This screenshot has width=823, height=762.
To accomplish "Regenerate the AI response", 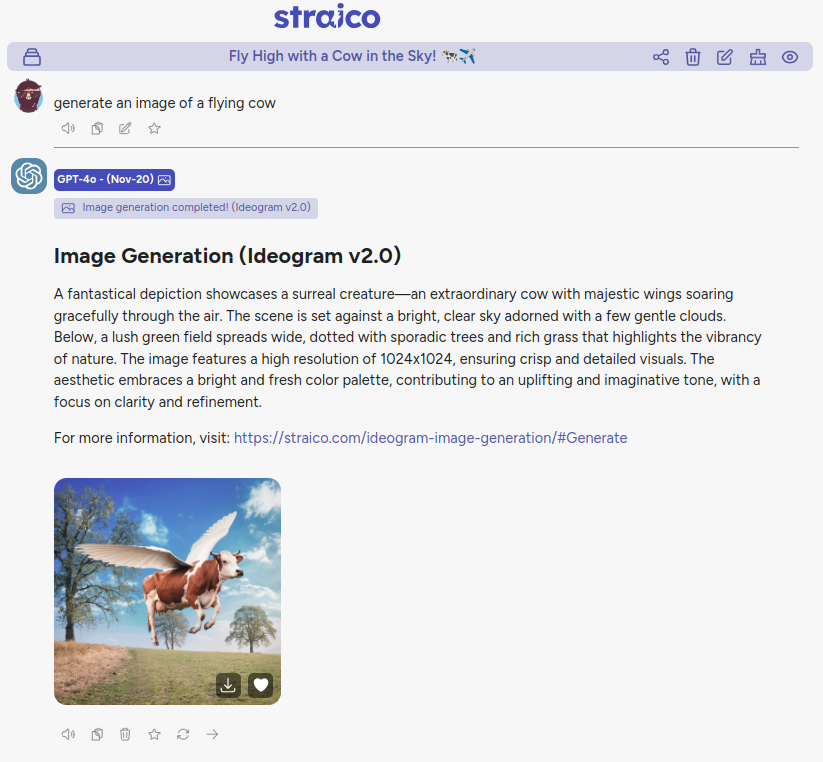I will pyautogui.click(x=183, y=734).
